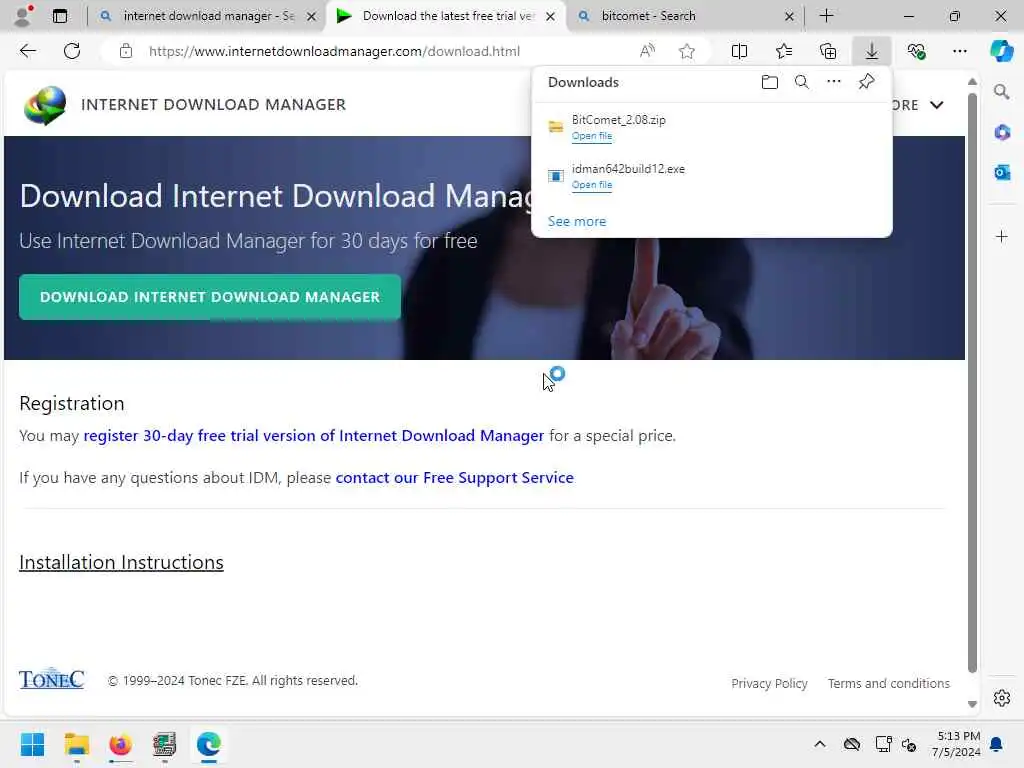The image size is (1024, 768).
Task: Open Collections toolbar icon
Action: pyautogui.click(x=827, y=51)
